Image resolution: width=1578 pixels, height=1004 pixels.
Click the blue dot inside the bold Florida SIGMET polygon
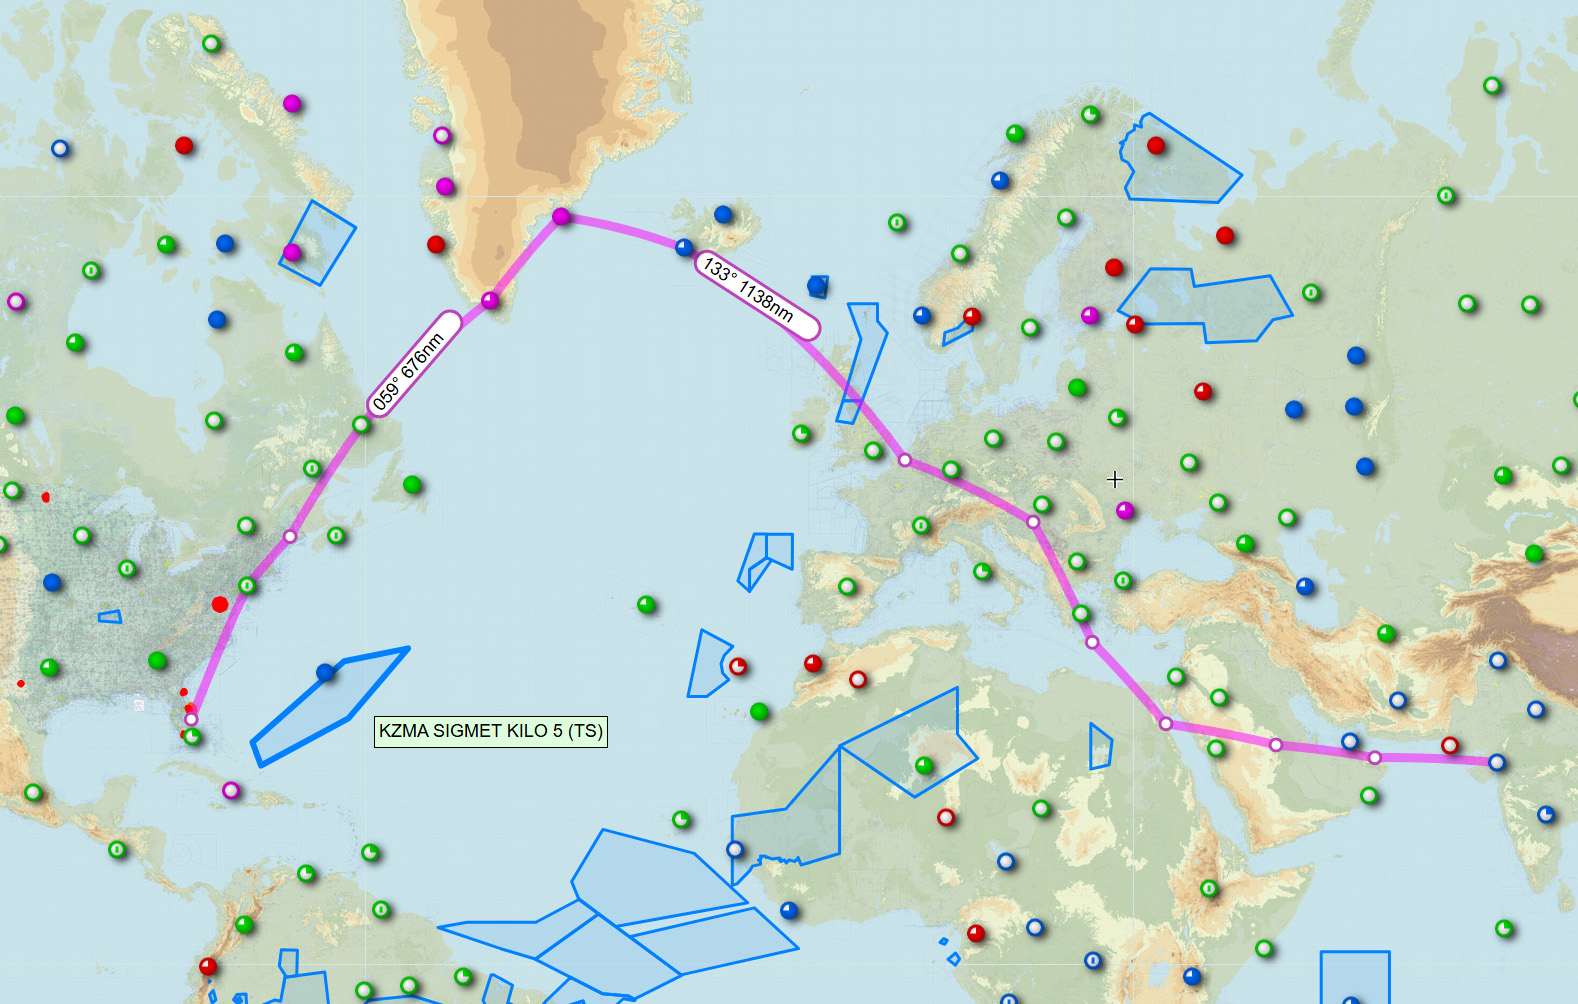325,672
